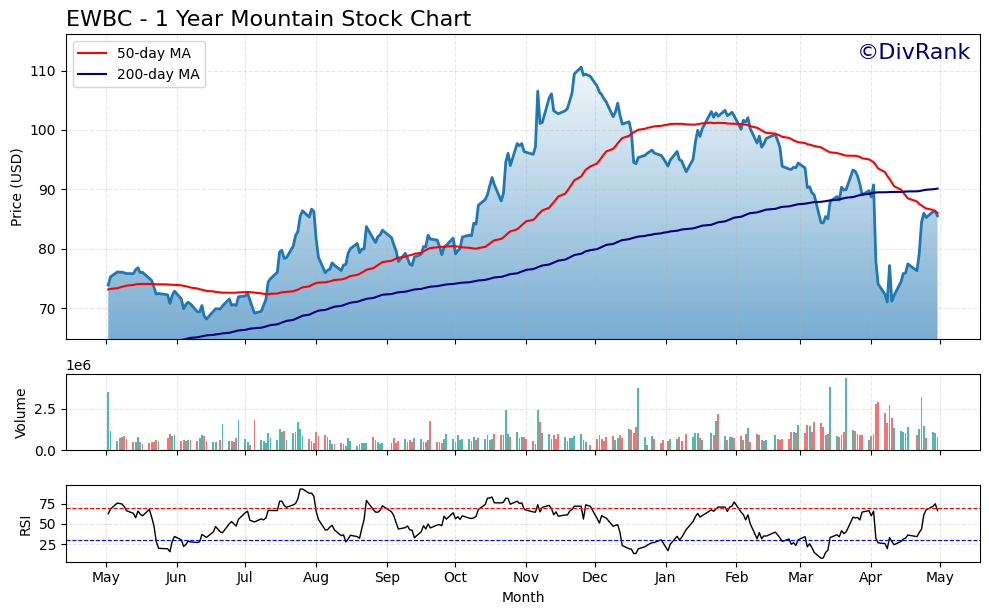This screenshot has width=989, height=615.
Task: Click the 50 RSI tick label
Action: click(x=47, y=524)
